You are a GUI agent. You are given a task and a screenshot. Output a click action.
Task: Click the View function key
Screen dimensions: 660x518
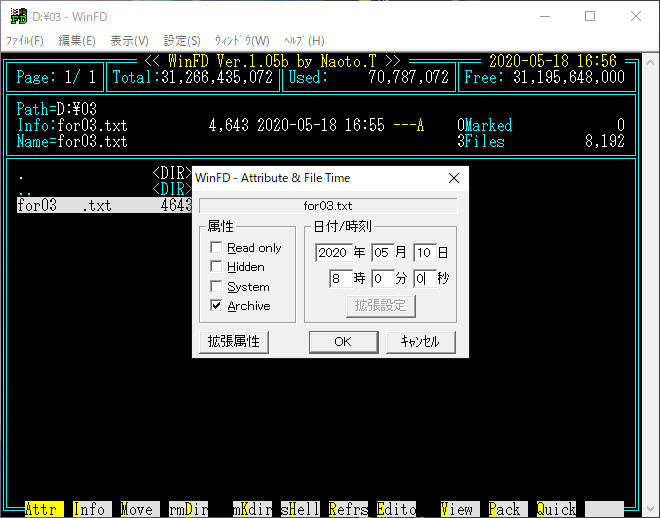click(x=460, y=509)
